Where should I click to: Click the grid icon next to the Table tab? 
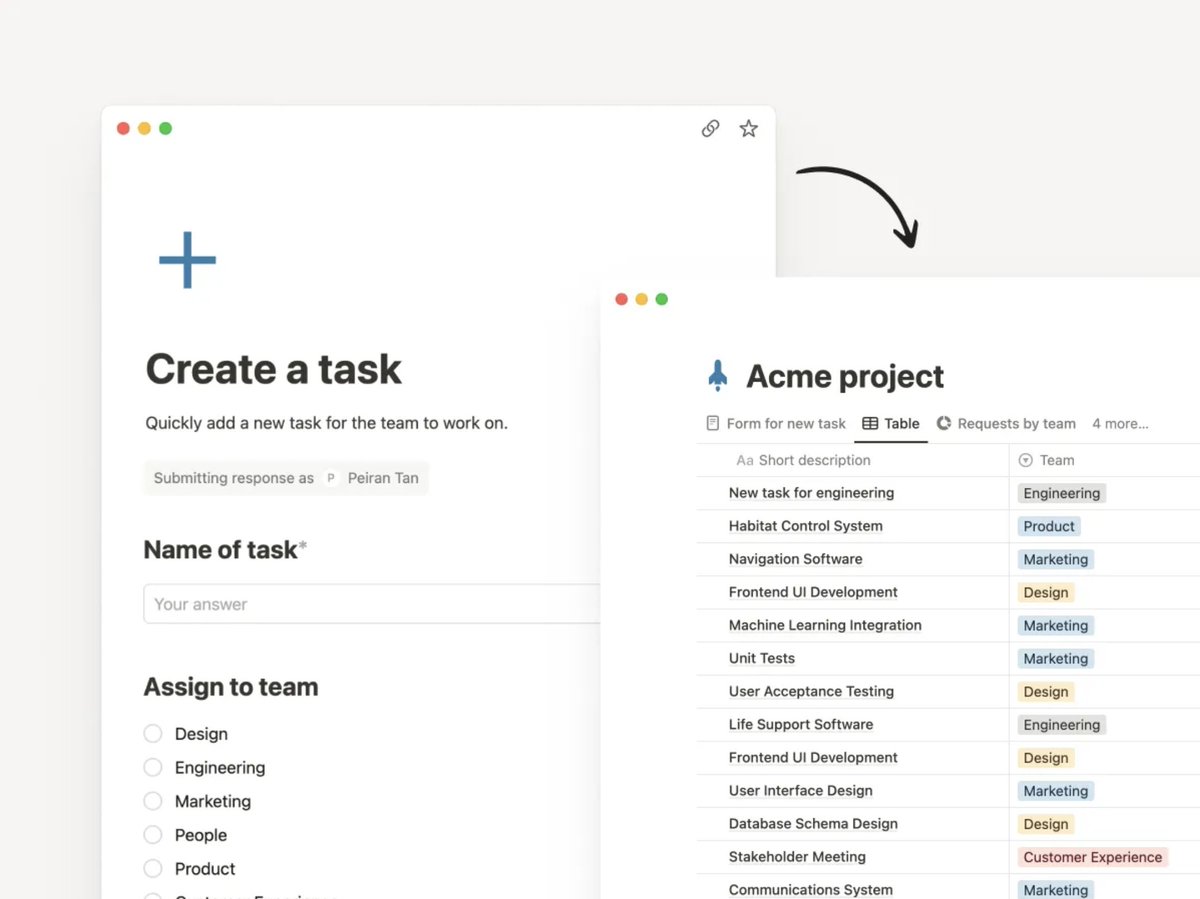pos(868,423)
